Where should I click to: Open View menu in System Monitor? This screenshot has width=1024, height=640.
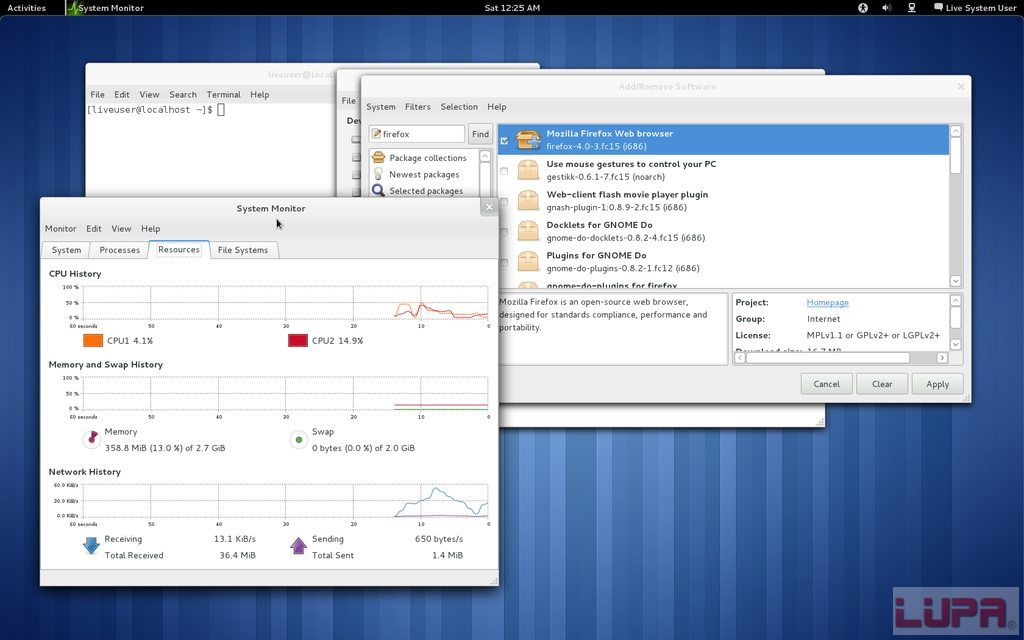coord(121,229)
